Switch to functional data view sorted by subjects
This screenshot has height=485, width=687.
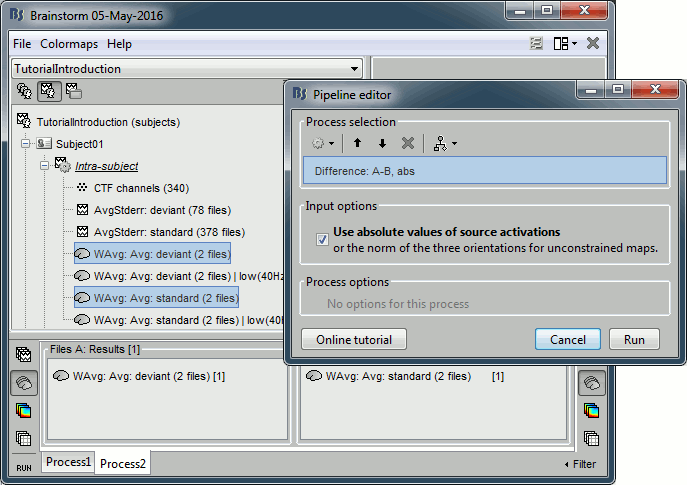tap(48, 92)
